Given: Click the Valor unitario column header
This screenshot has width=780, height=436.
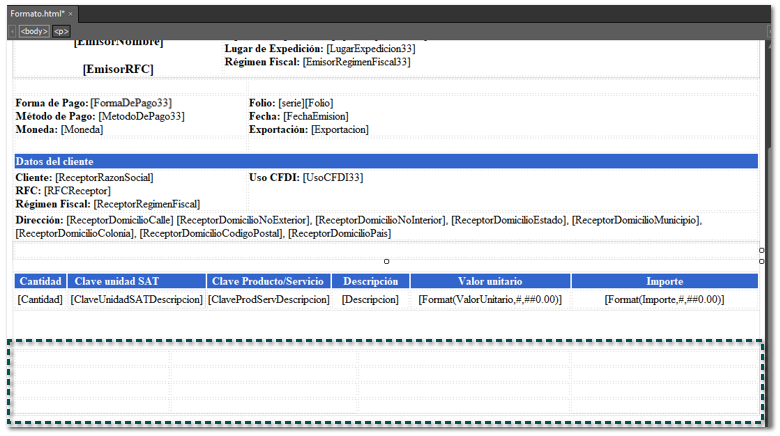Looking at the screenshot, I should pos(490,282).
